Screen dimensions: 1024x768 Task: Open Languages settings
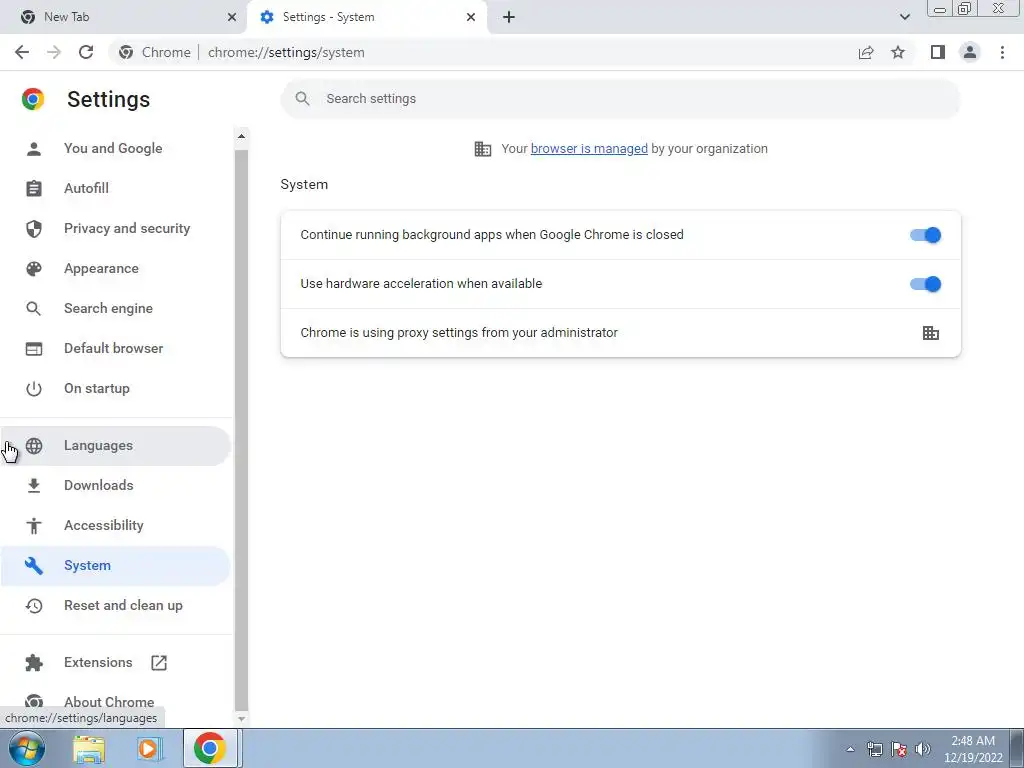pyautogui.click(x=115, y=445)
